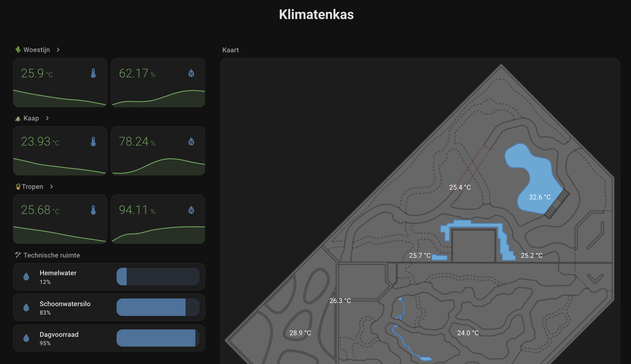Click the Kaart section heading

(x=231, y=50)
